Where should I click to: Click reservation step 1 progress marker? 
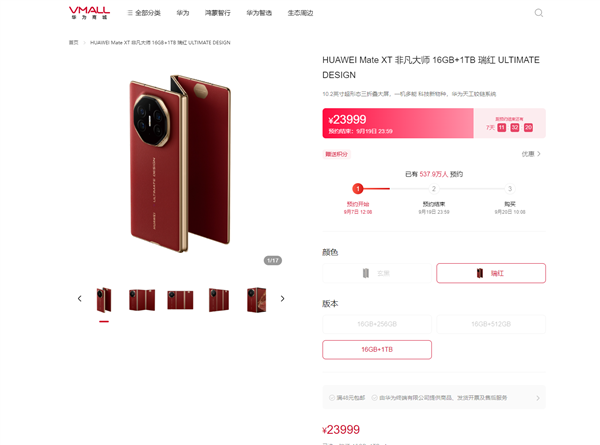pyautogui.click(x=358, y=189)
